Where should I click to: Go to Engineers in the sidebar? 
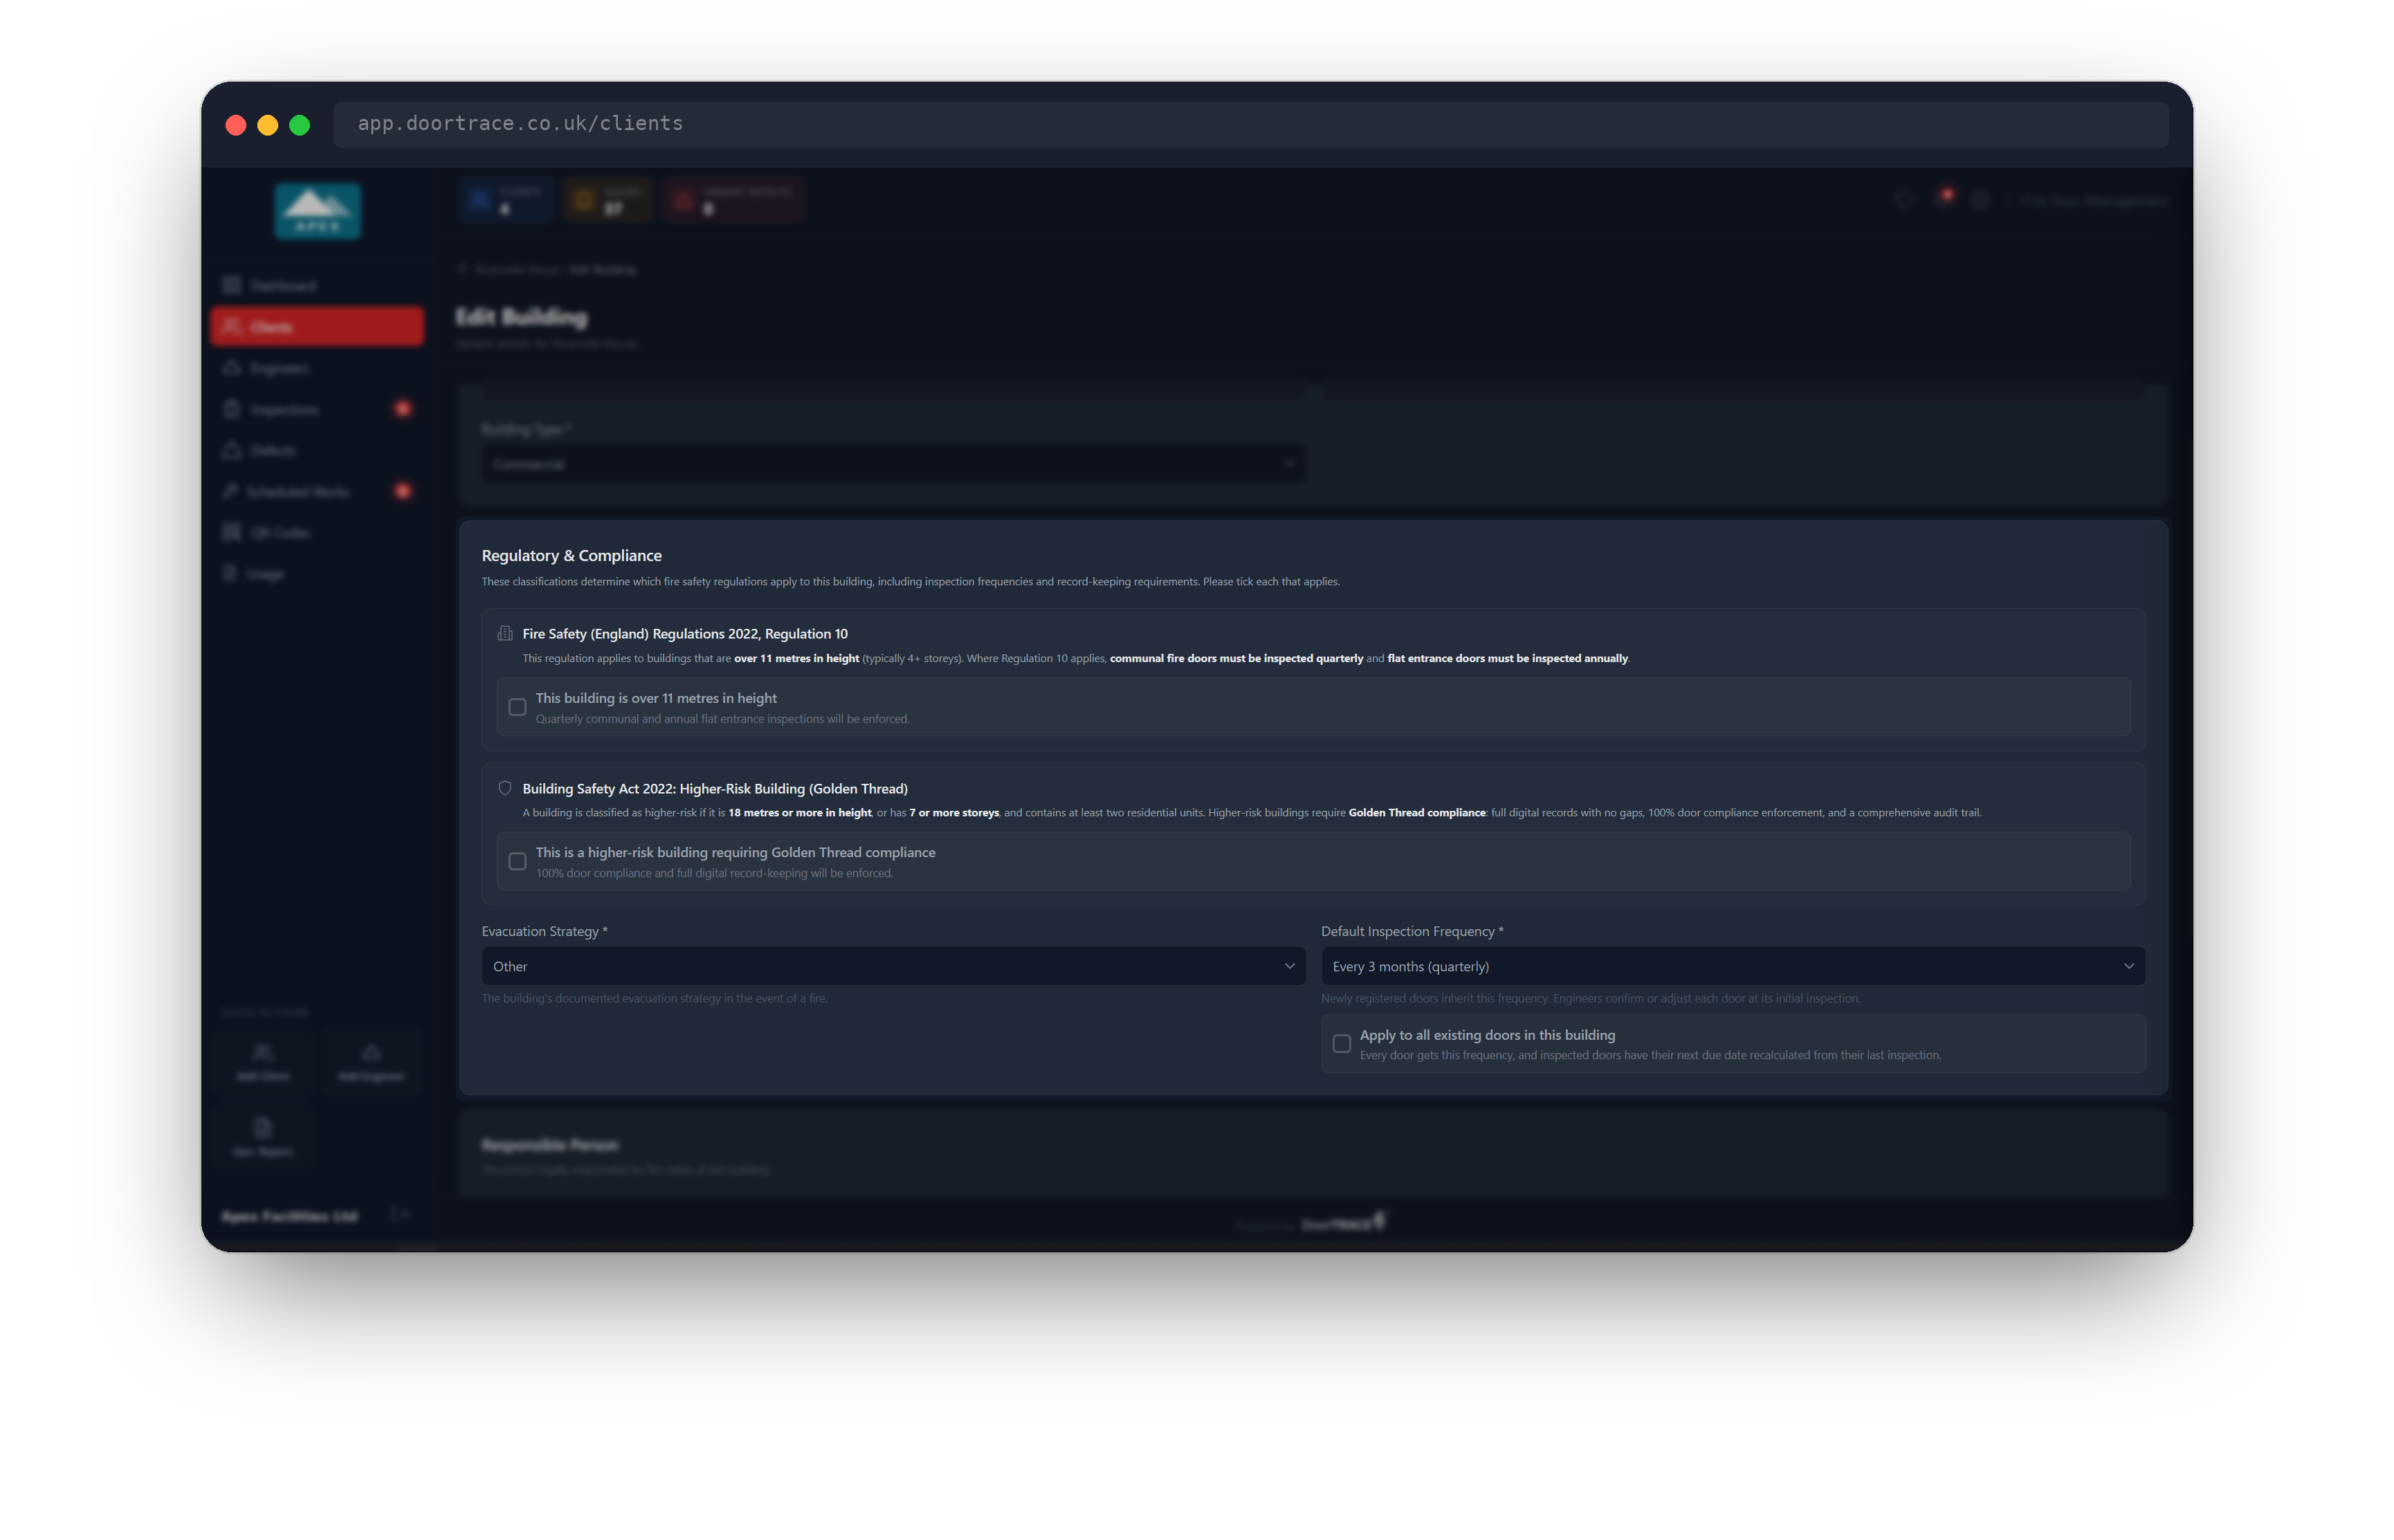click(x=317, y=368)
